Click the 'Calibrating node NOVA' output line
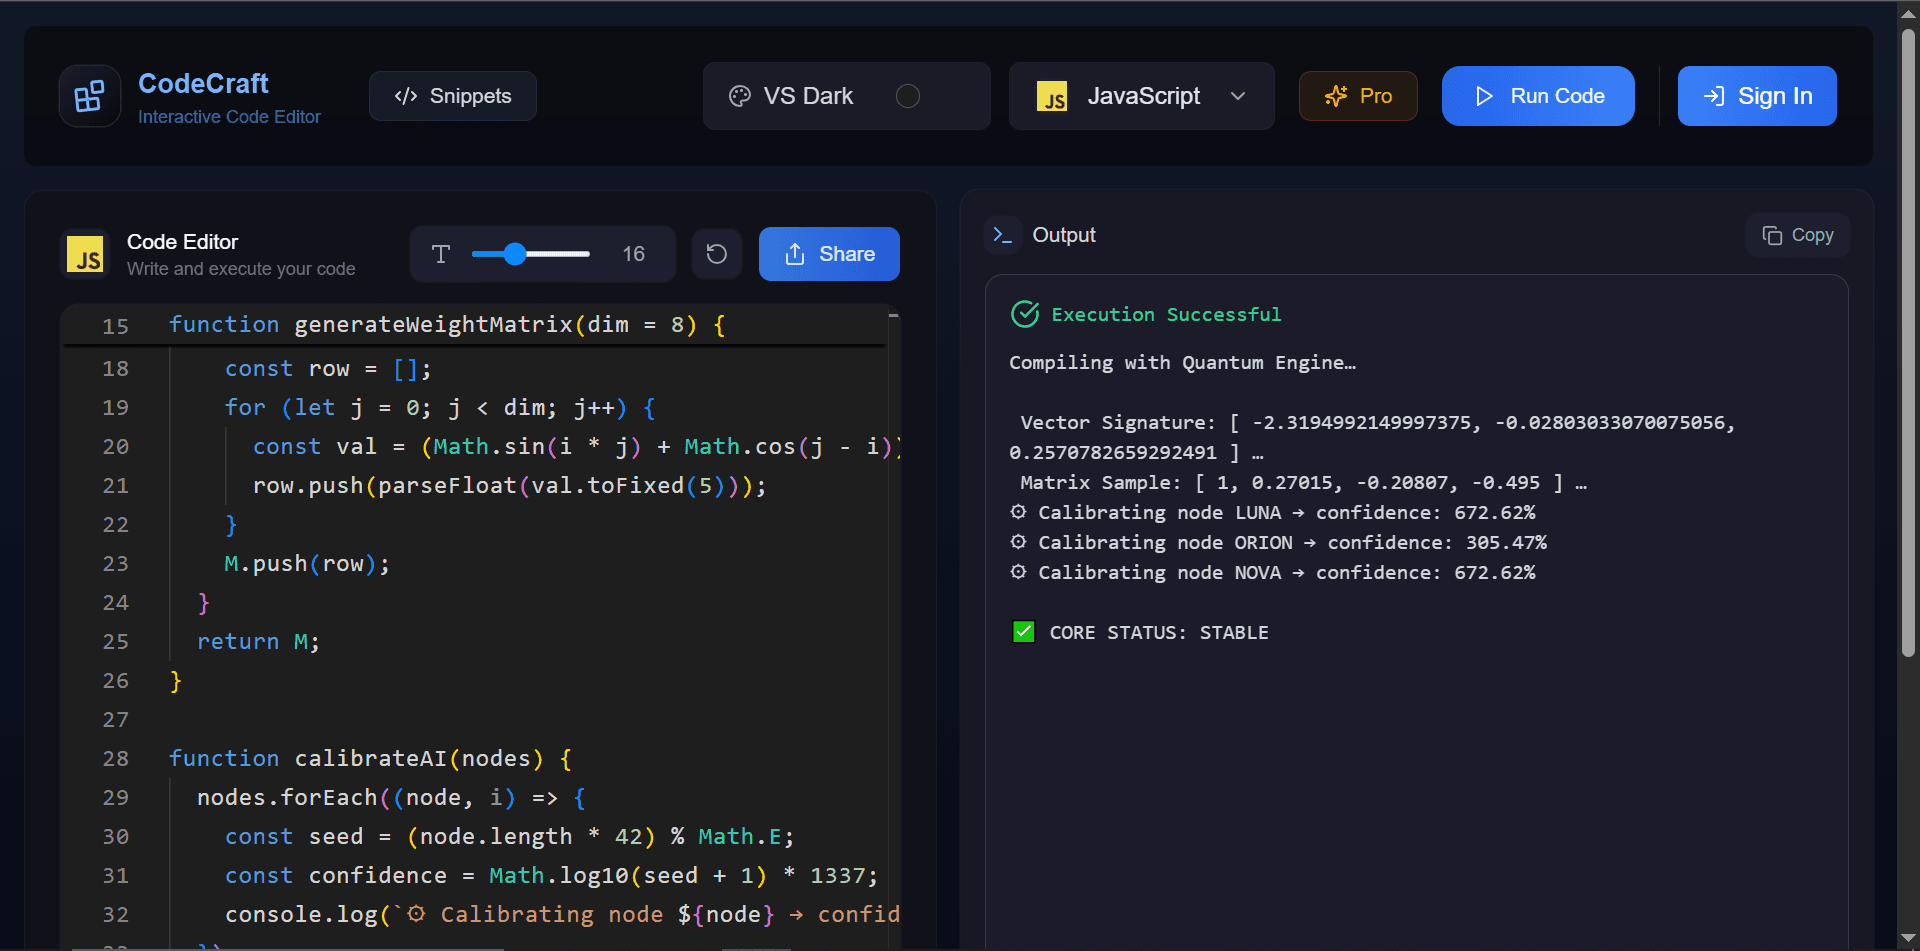This screenshot has height=951, width=1920. (x=1272, y=572)
